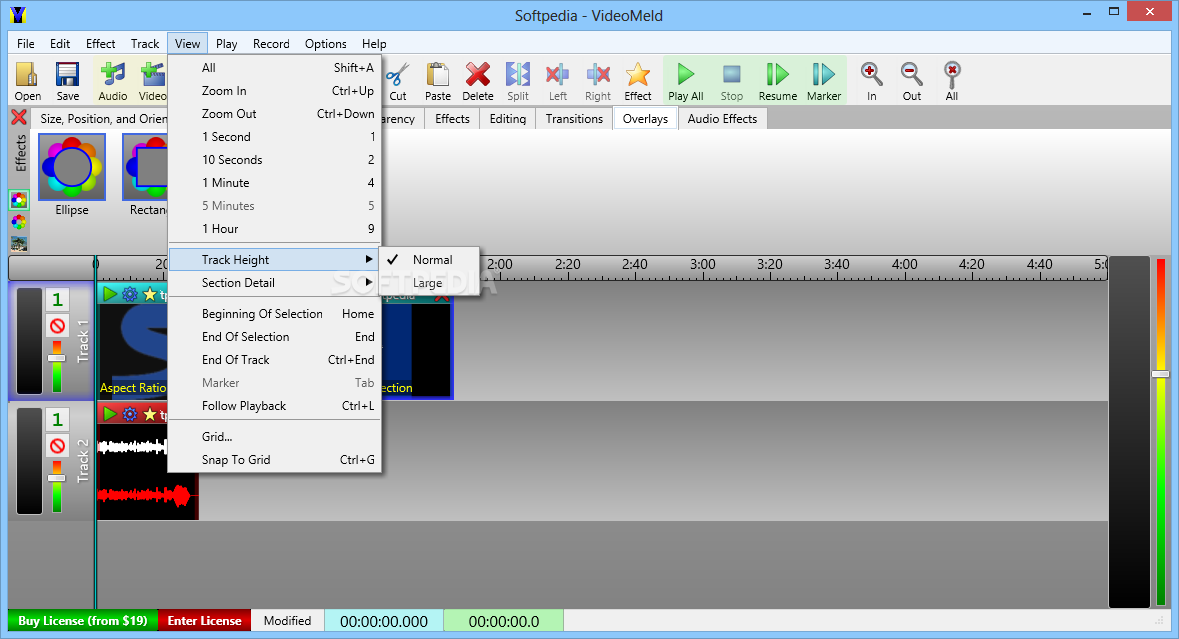Screen dimensions: 1179x639
Task: Start playback with Play All
Action: point(686,81)
